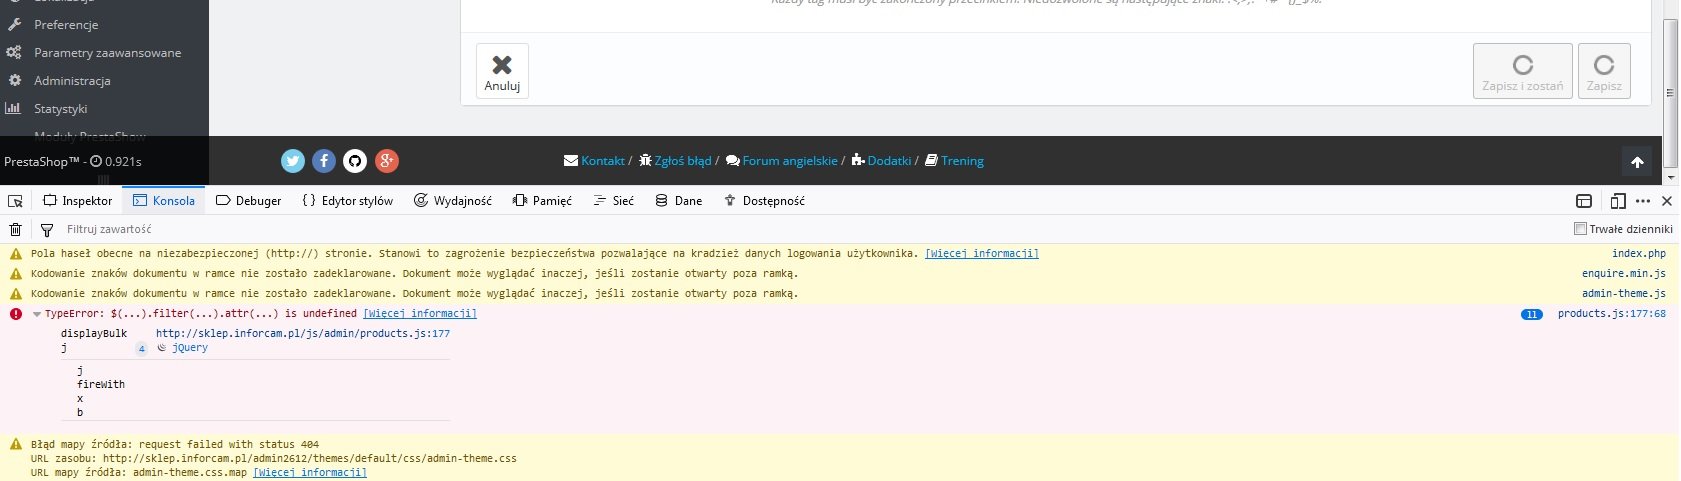Toggle devtools dock side icon
Screen dimensions: 1681x481
pos(1584,201)
